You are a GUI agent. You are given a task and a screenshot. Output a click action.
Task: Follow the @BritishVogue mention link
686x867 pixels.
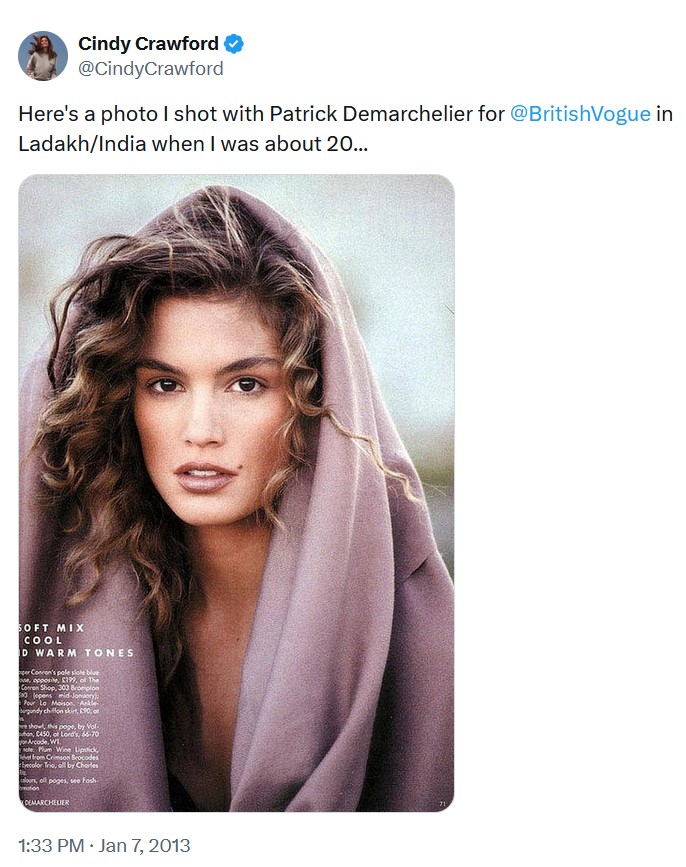[580, 114]
